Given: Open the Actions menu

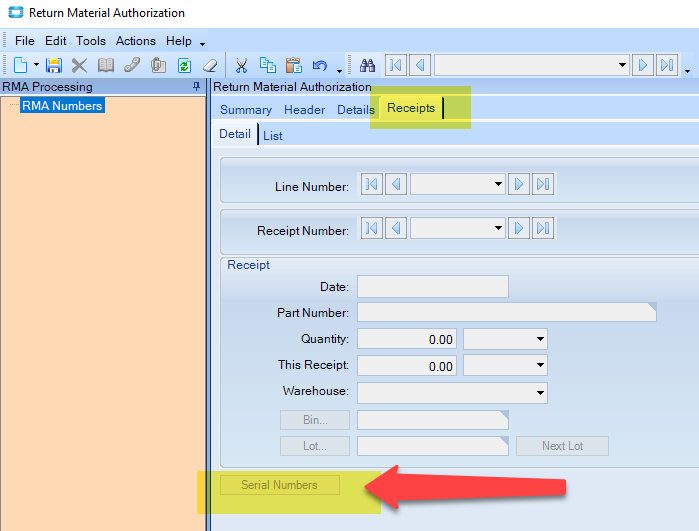Looking at the screenshot, I should (x=136, y=41).
